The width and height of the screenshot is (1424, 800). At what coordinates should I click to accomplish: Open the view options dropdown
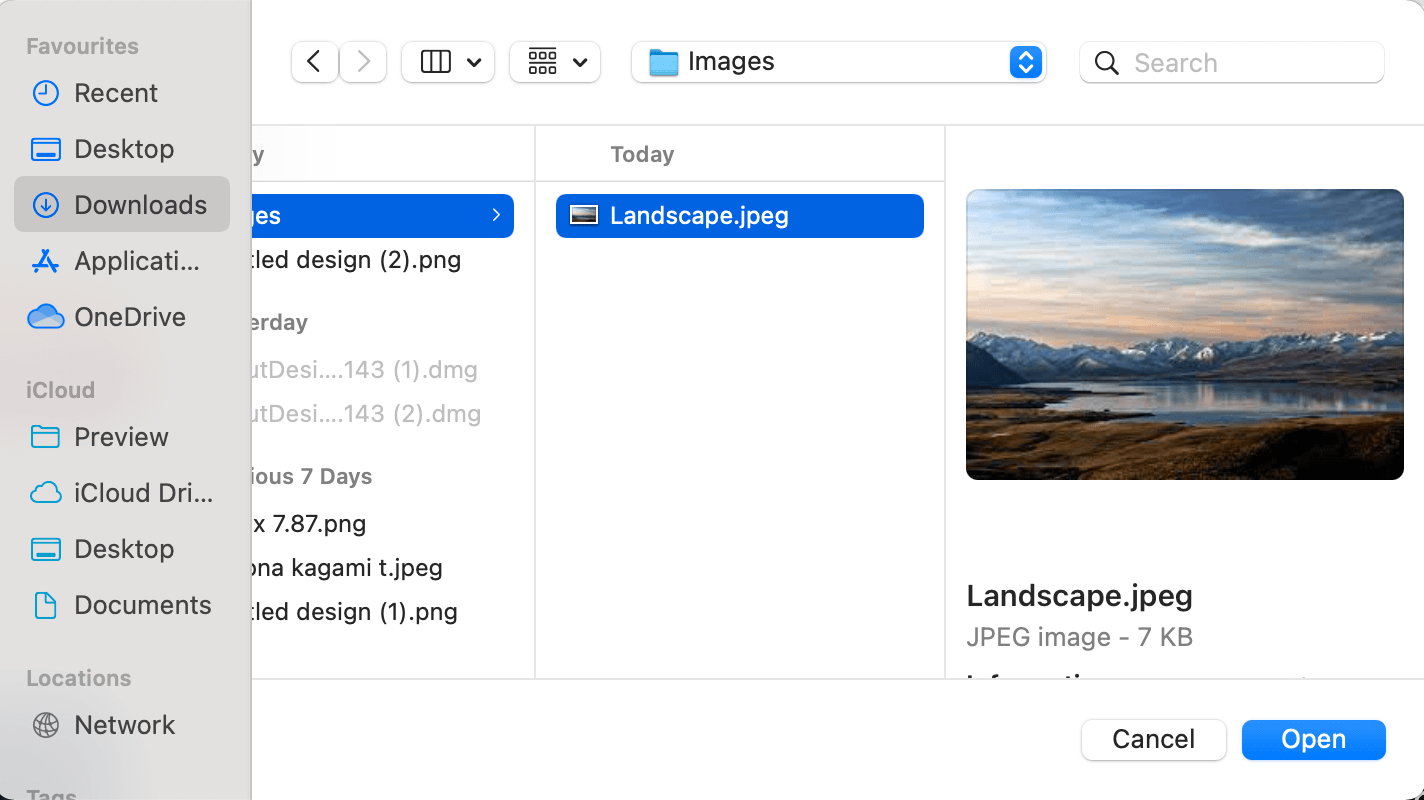447,61
